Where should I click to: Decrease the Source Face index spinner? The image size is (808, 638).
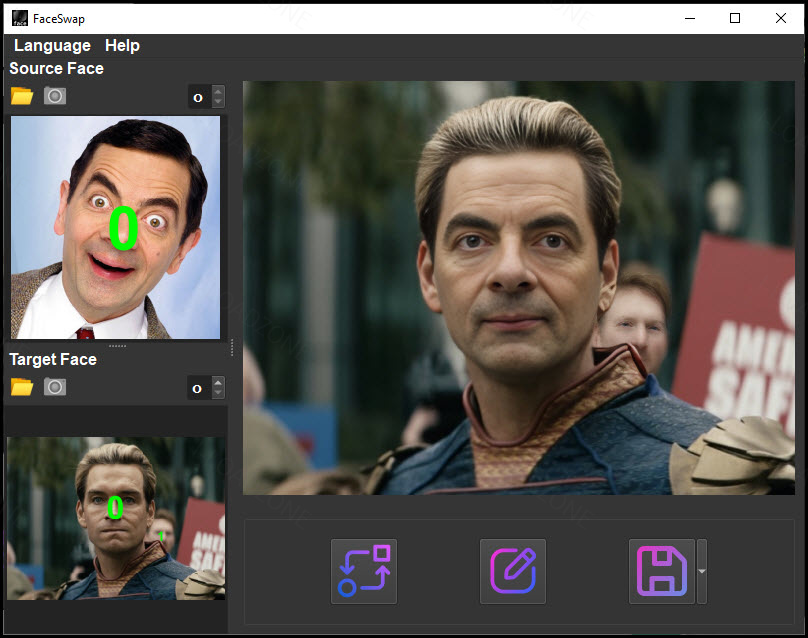(x=218, y=102)
